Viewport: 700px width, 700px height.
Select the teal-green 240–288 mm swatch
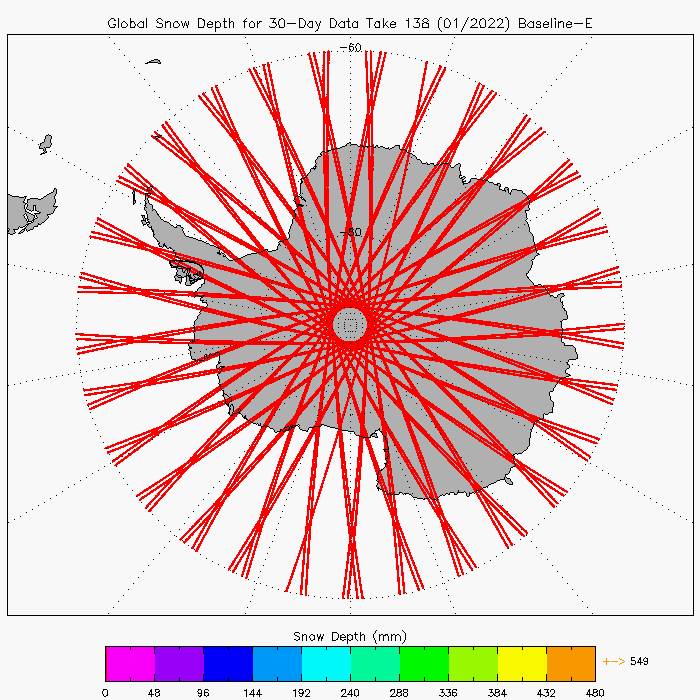(375, 663)
